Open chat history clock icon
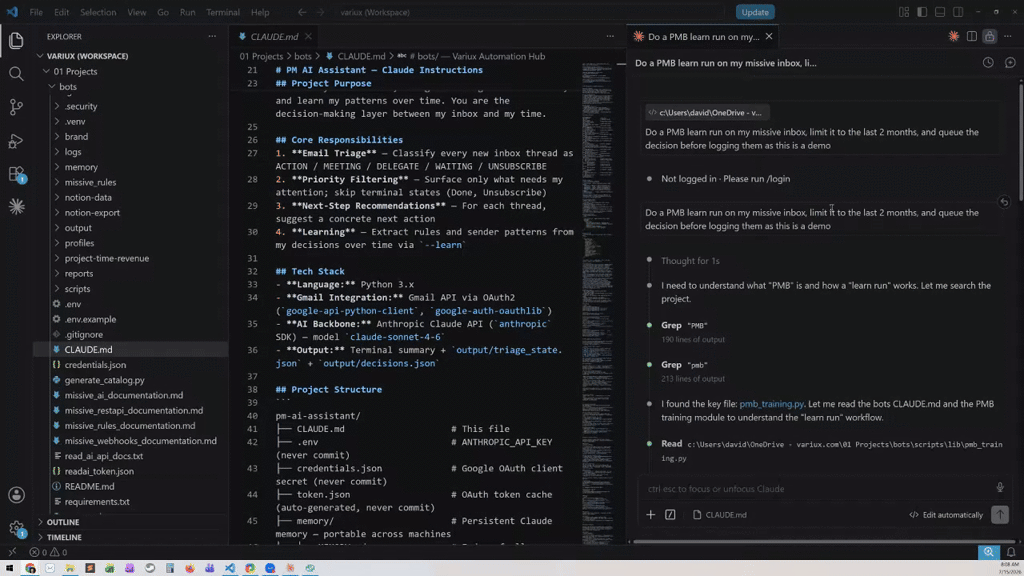This screenshot has height=576, width=1024. click(x=988, y=63)
